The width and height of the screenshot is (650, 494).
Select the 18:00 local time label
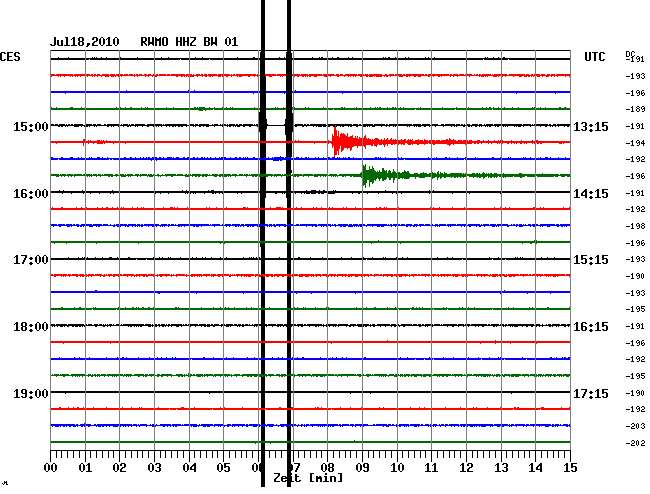(x=31, y=327)
